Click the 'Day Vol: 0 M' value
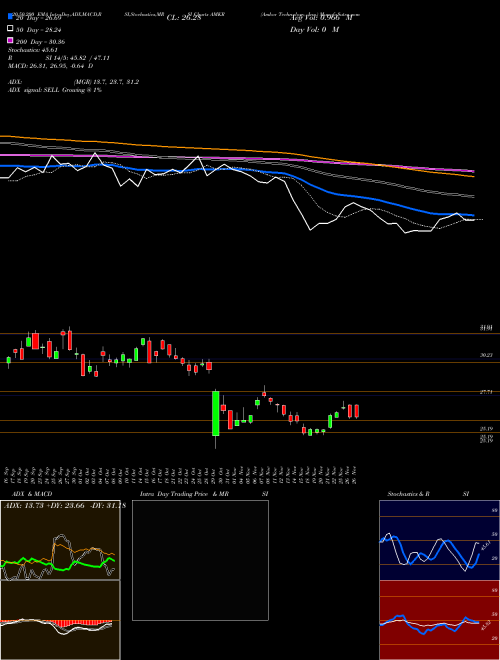This screenshot has width=500, height=660. tap(314, 29)
